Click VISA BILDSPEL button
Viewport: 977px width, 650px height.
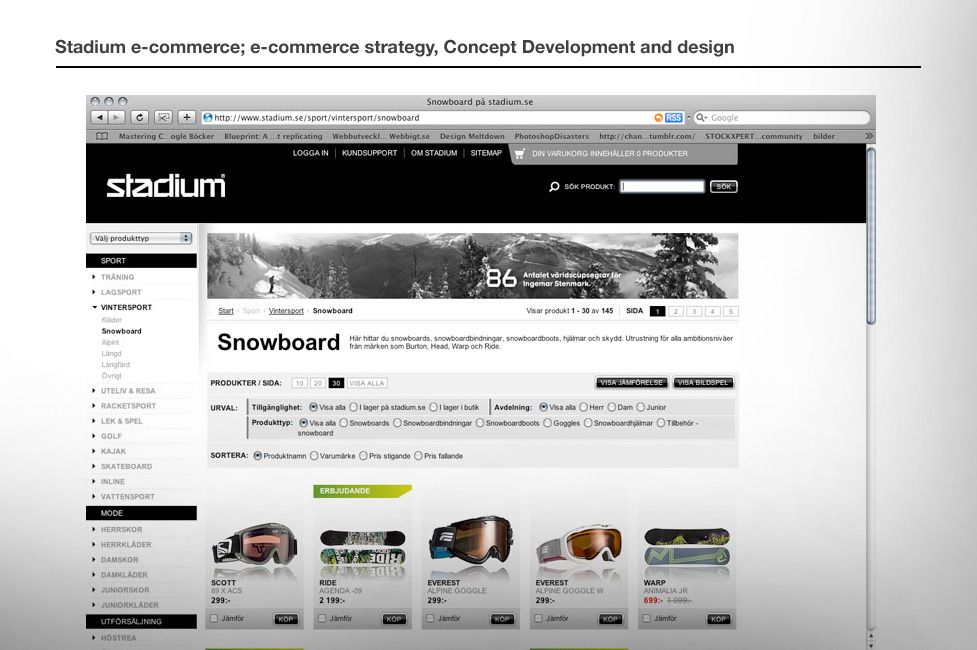coord(703,383)
